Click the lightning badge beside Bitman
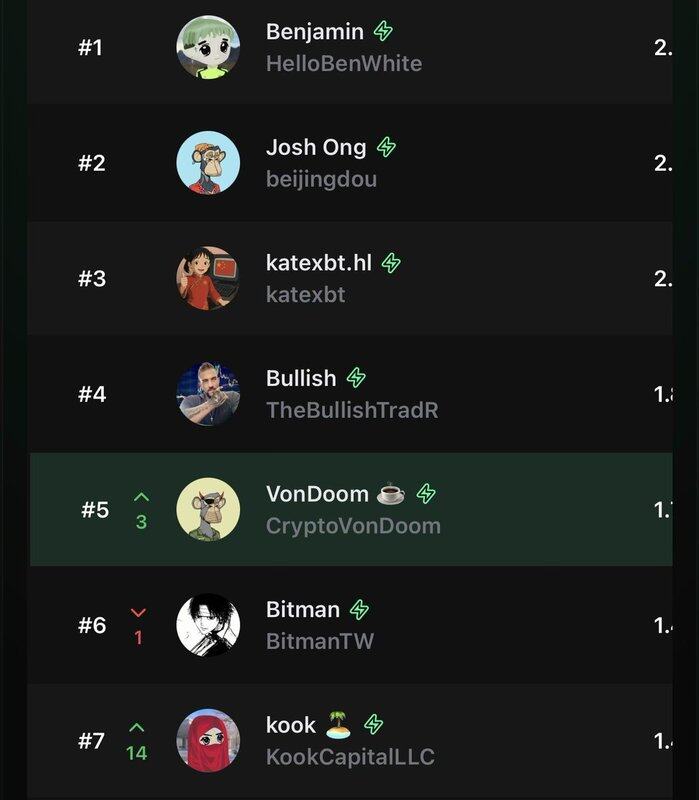This screenshot has width=699, height=800. (359, 609)
